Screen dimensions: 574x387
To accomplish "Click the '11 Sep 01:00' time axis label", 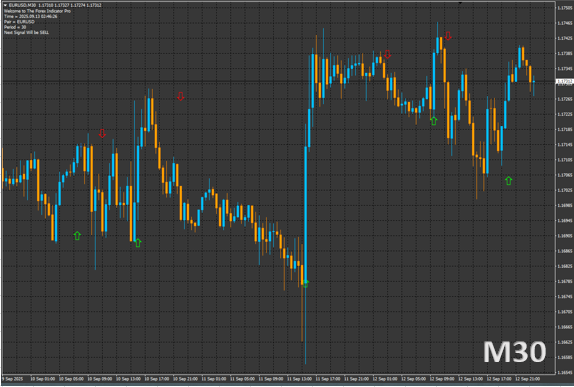I will click(x=214, y=379).
